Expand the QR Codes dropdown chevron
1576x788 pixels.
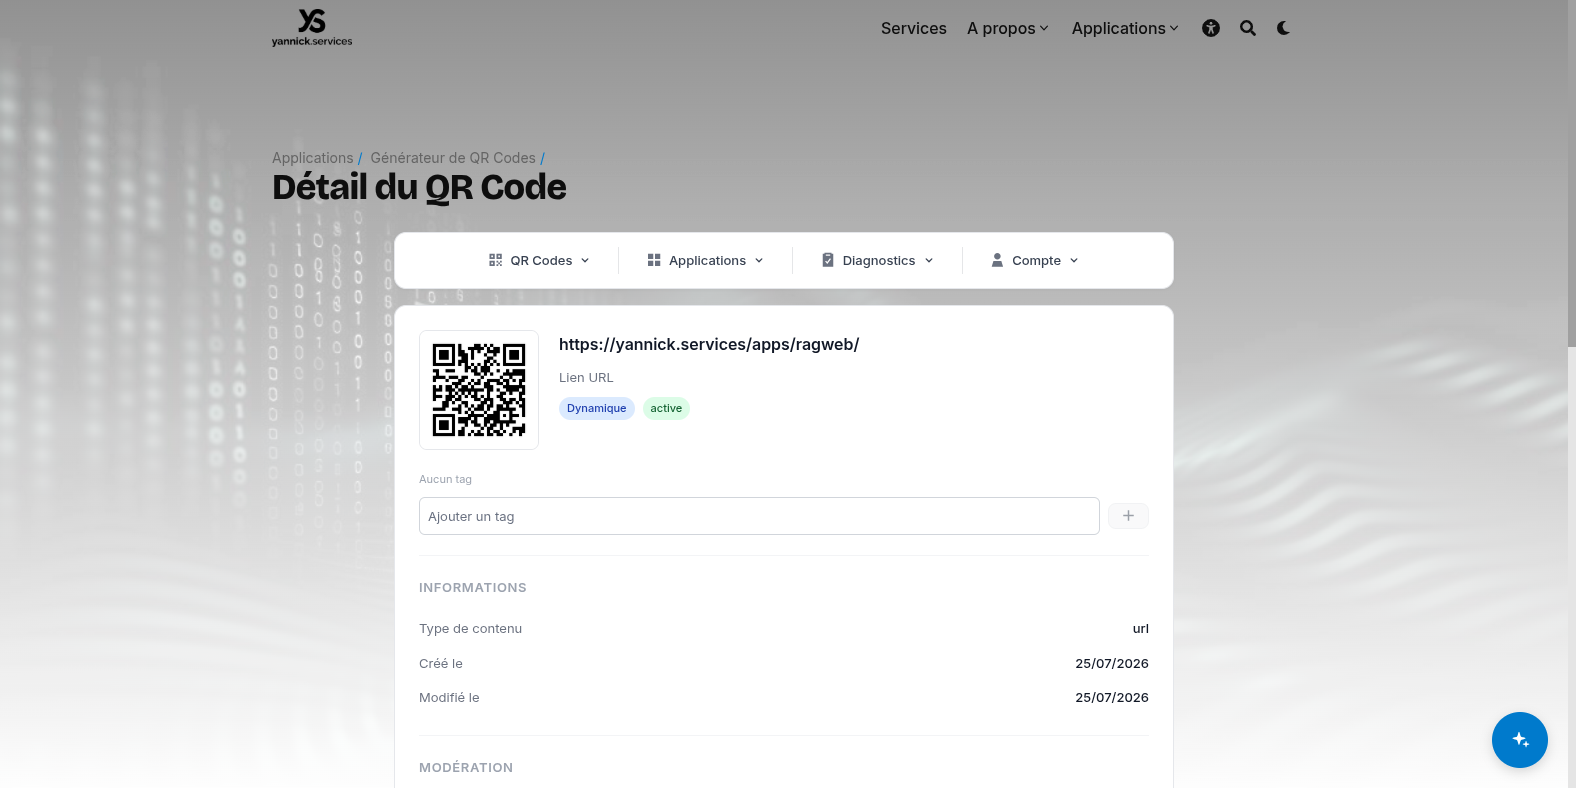pos(585,261)
